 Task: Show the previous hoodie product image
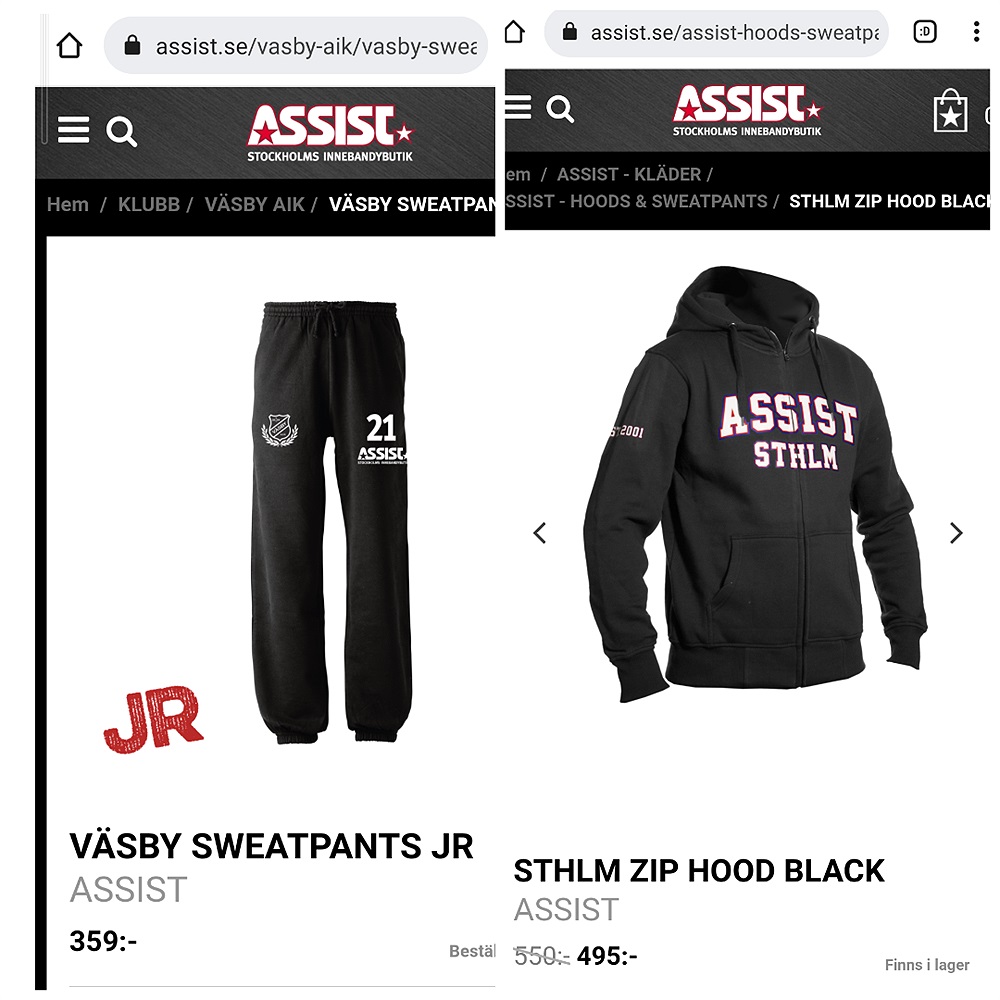(540, 533)
